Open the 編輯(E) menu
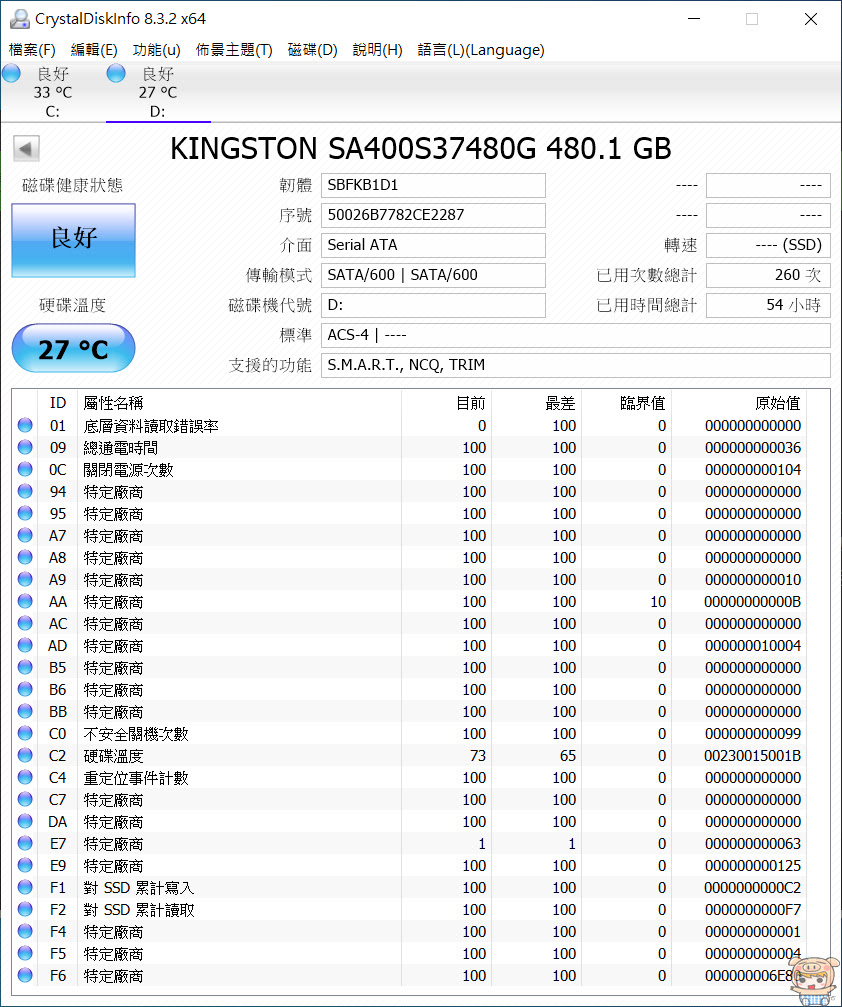The height and width of the screenshot is (1007, 842). (x=94, y=50)
